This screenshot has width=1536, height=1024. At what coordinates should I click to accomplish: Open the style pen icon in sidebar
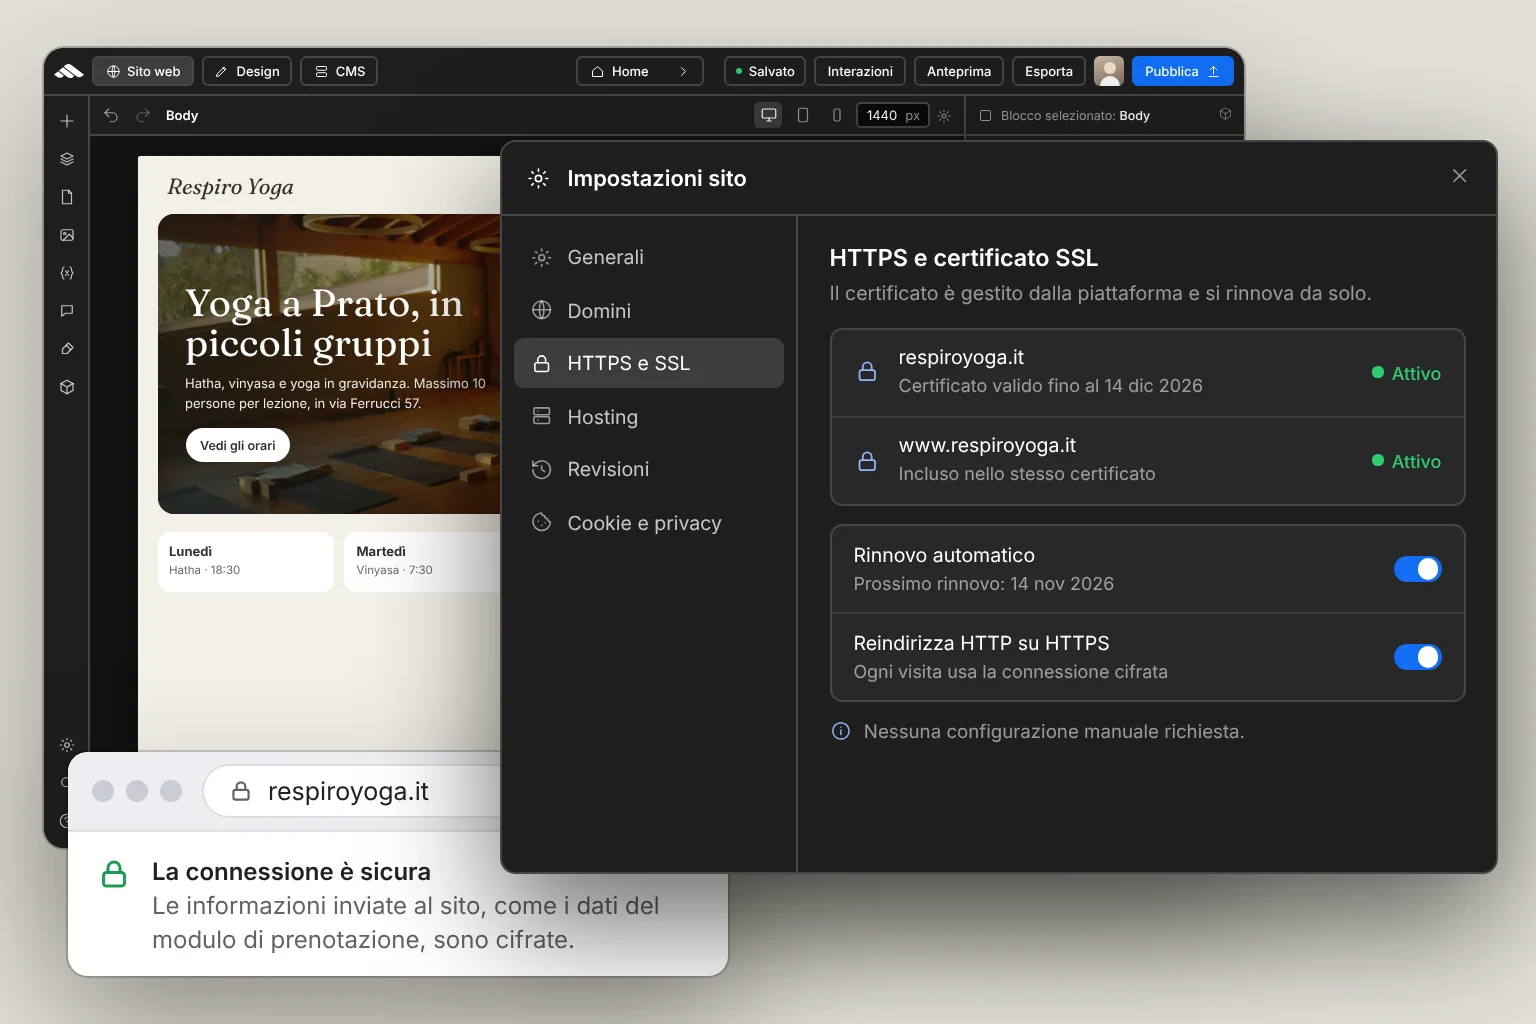point(67,349)
